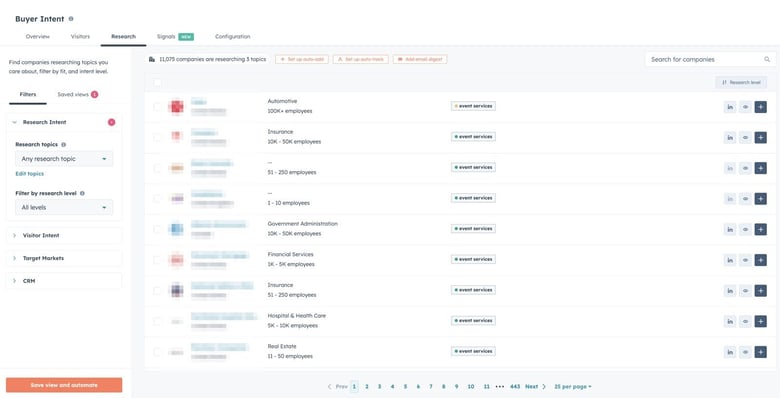Check the box for the Automotive company row
The image size is (780, 398).
pyautogui.click(x=157, y=106)
